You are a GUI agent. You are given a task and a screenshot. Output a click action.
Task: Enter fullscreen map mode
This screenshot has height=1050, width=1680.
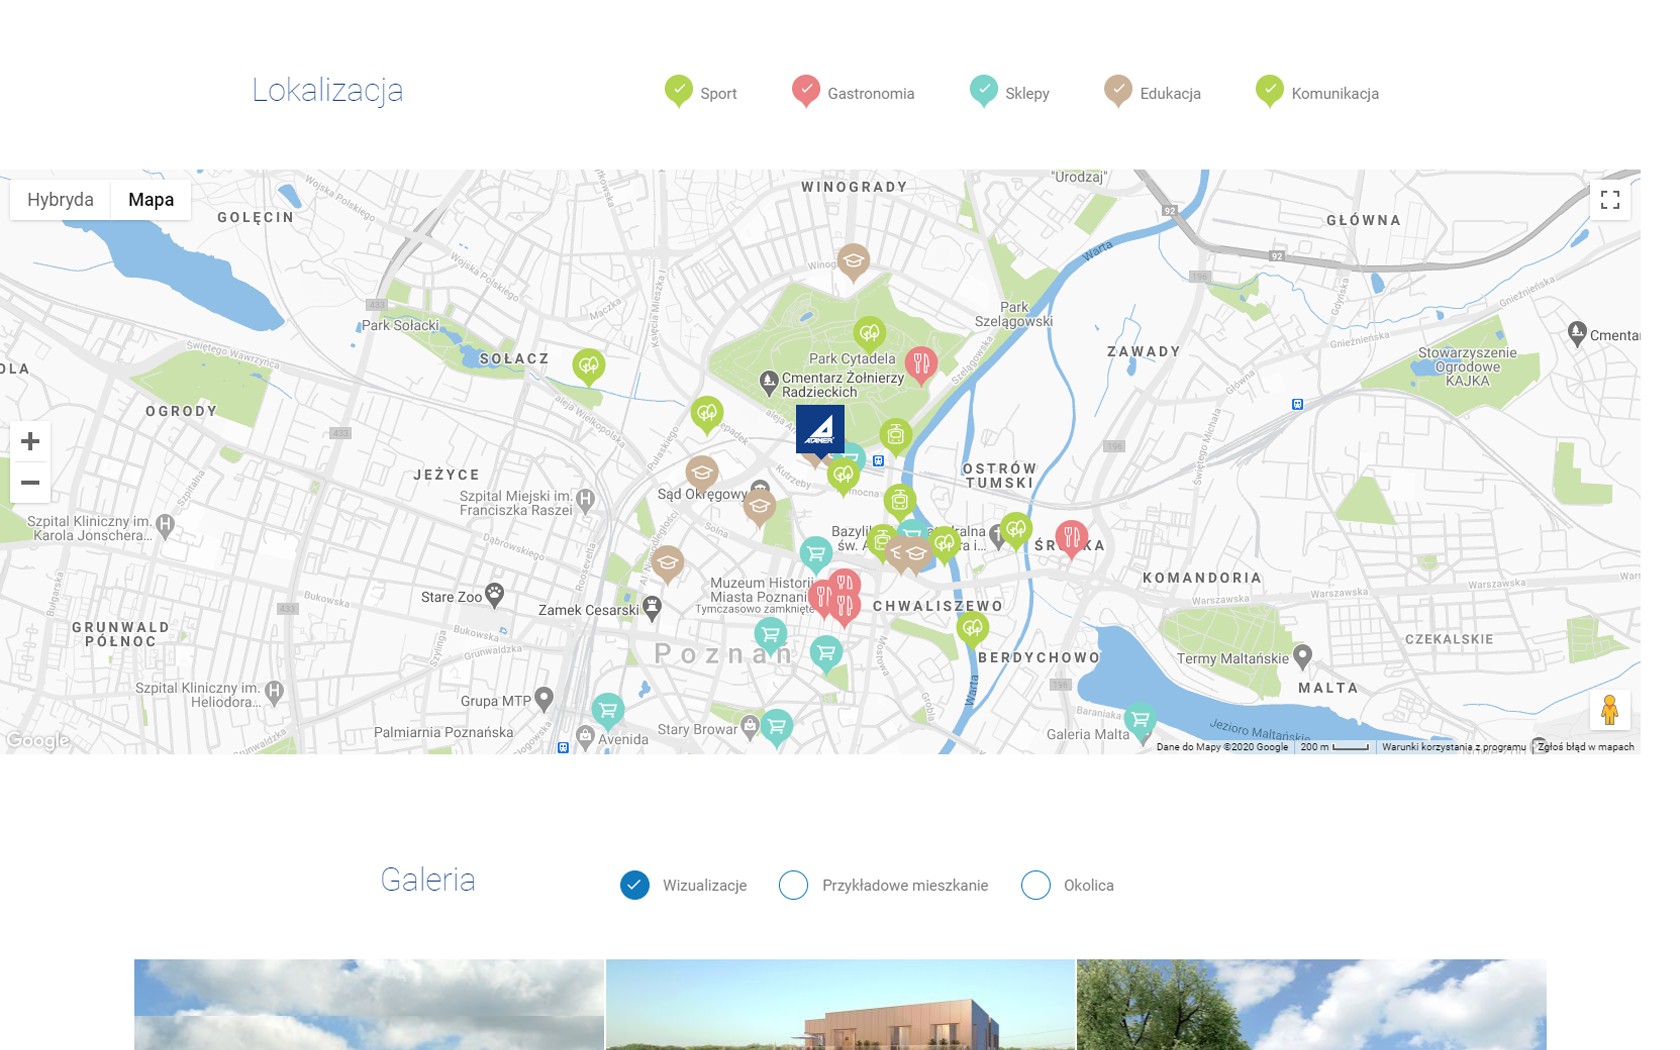point(1610,200)
